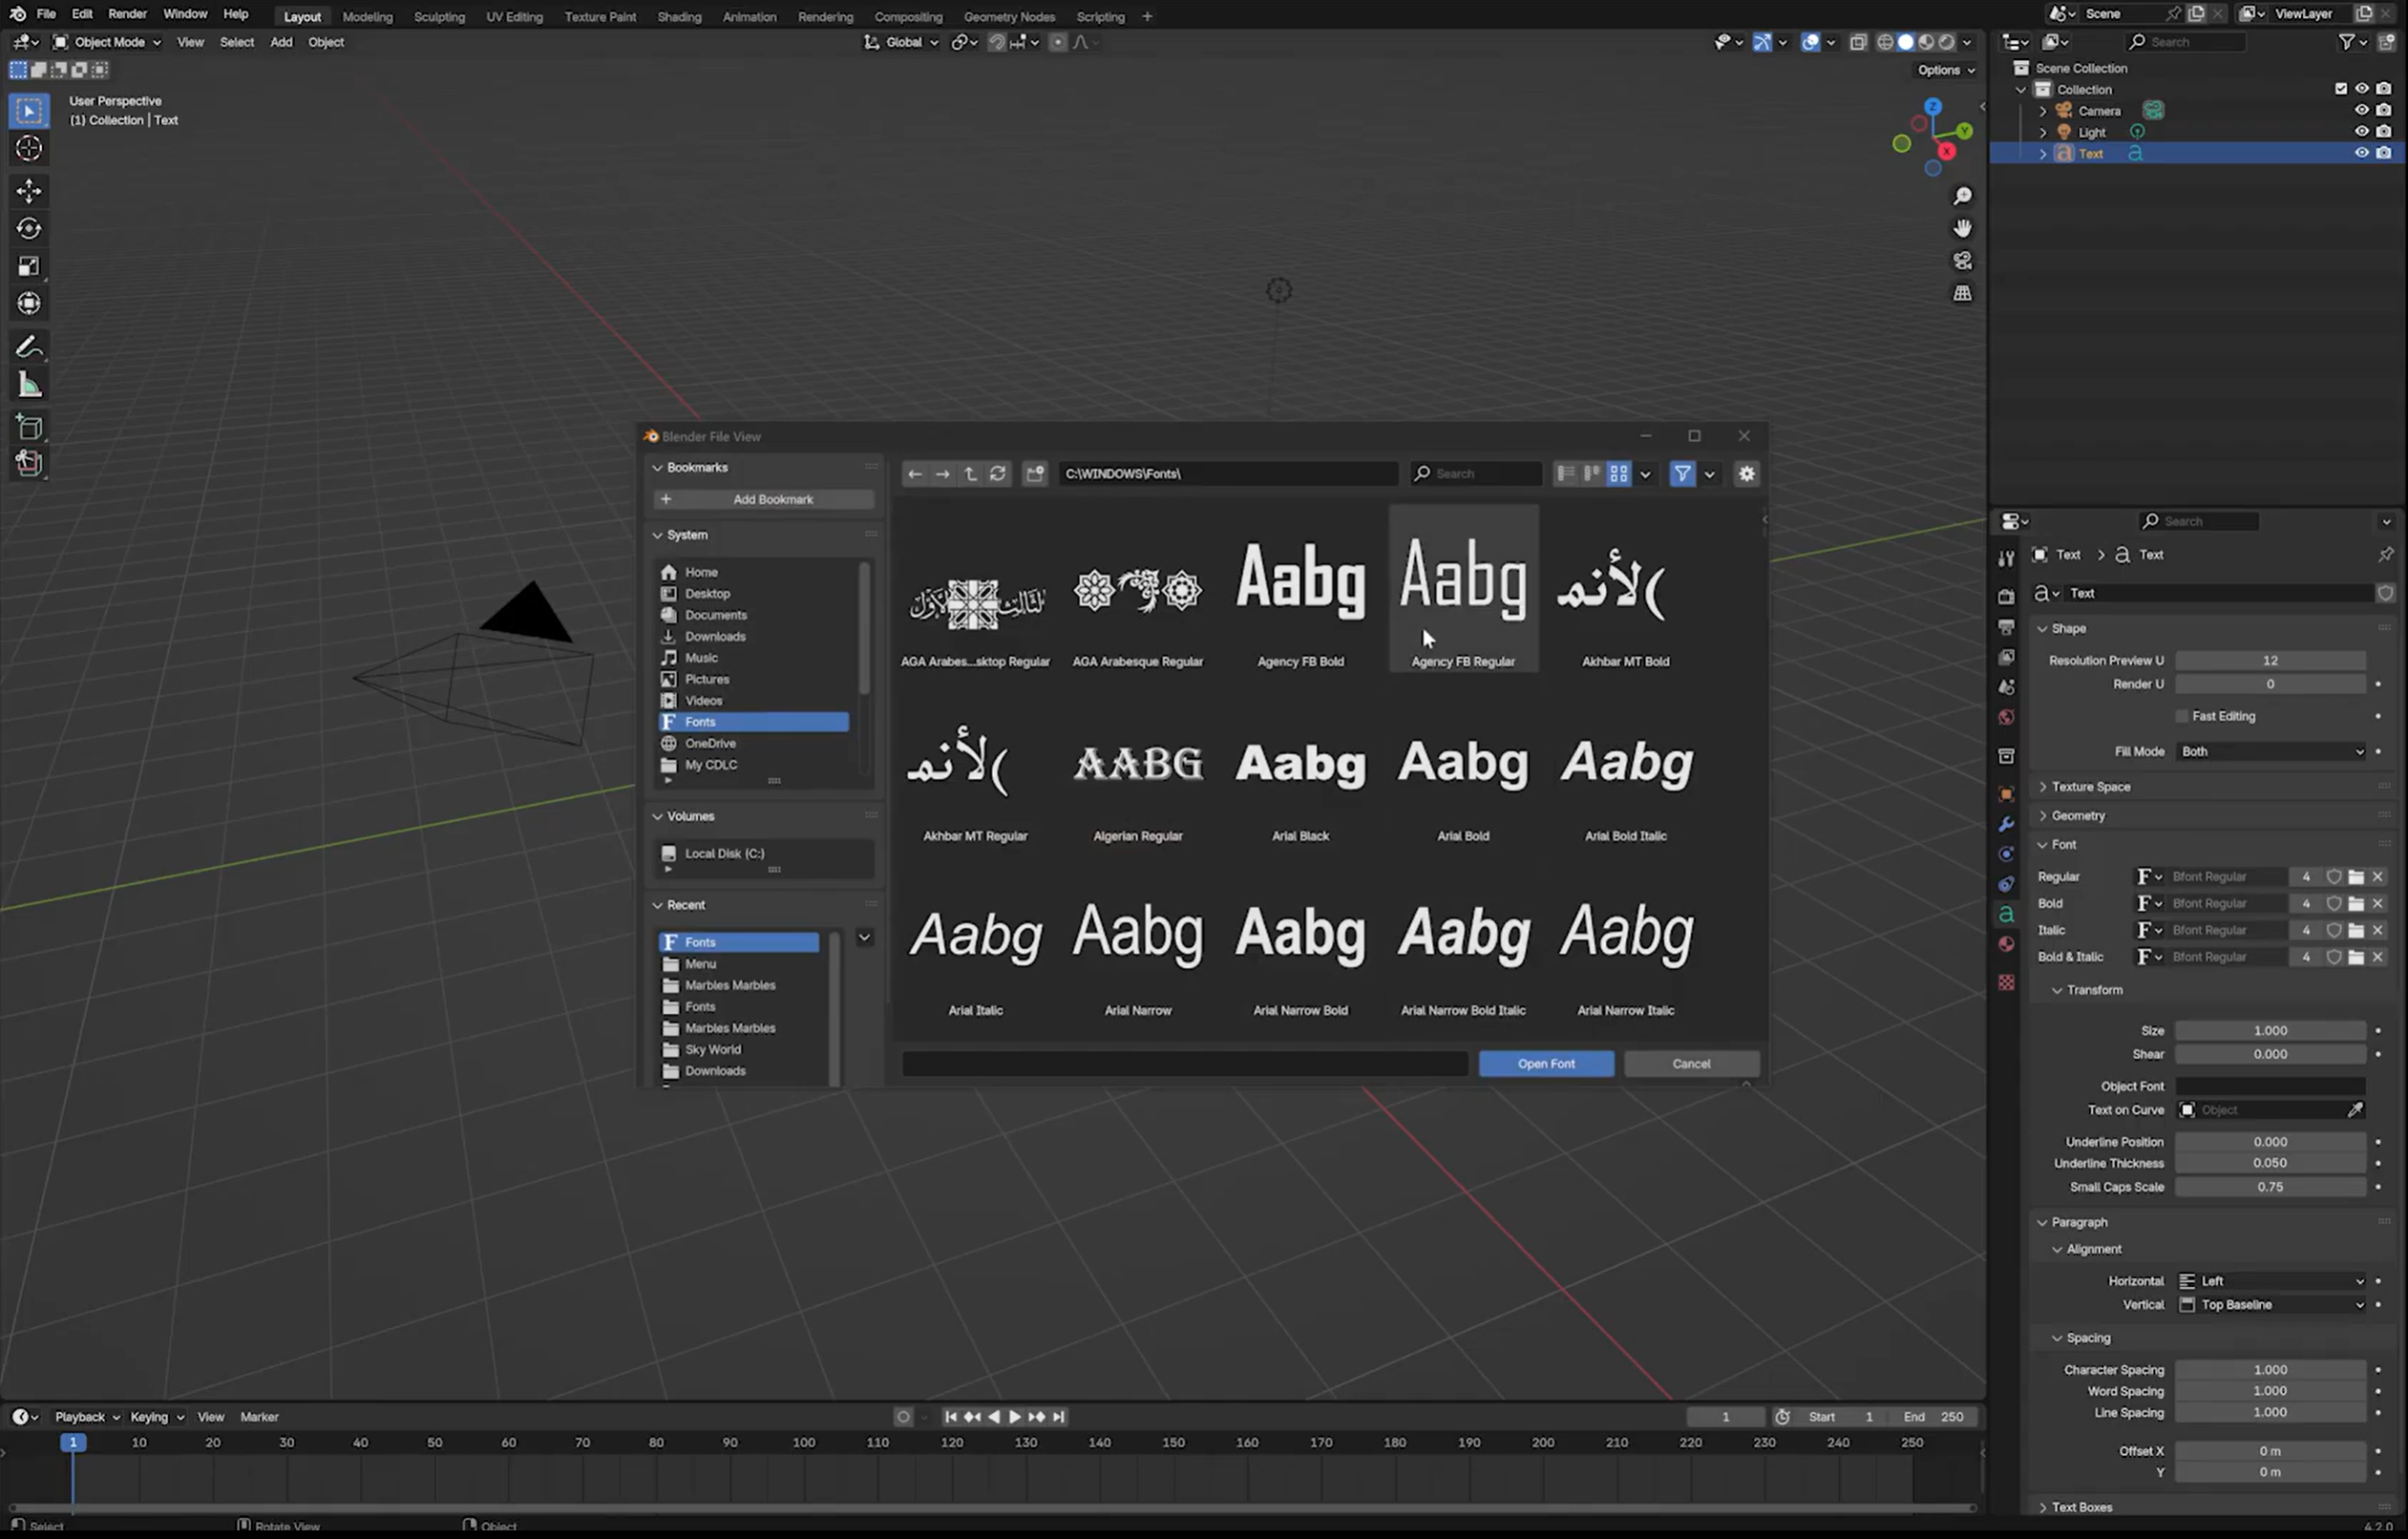Click Add Bookmark button
Screen dimensions: 2408x1539
(763, 499)
